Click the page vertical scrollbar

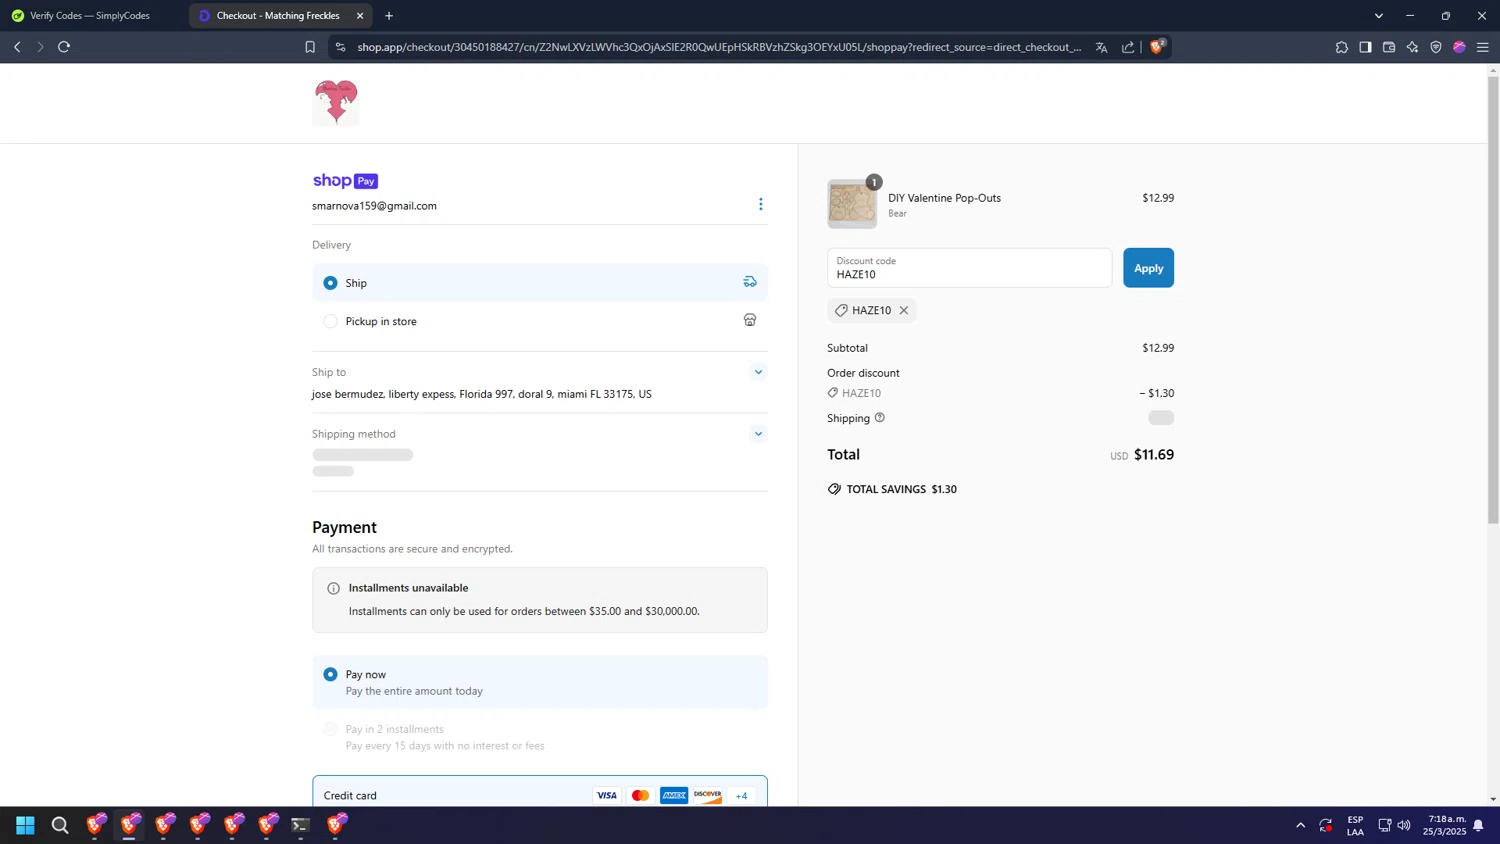point(1493,300)
